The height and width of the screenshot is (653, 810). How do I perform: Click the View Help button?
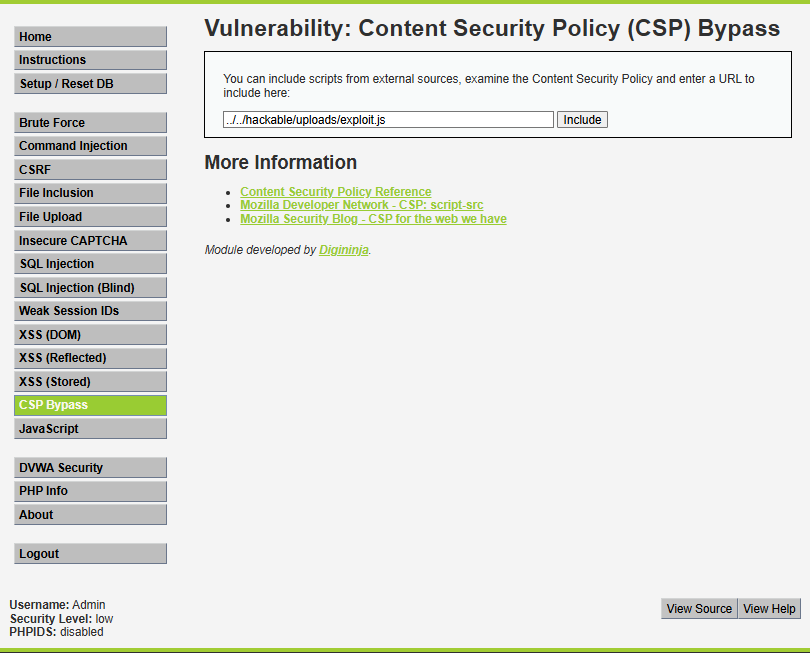[x=769, y=609]
